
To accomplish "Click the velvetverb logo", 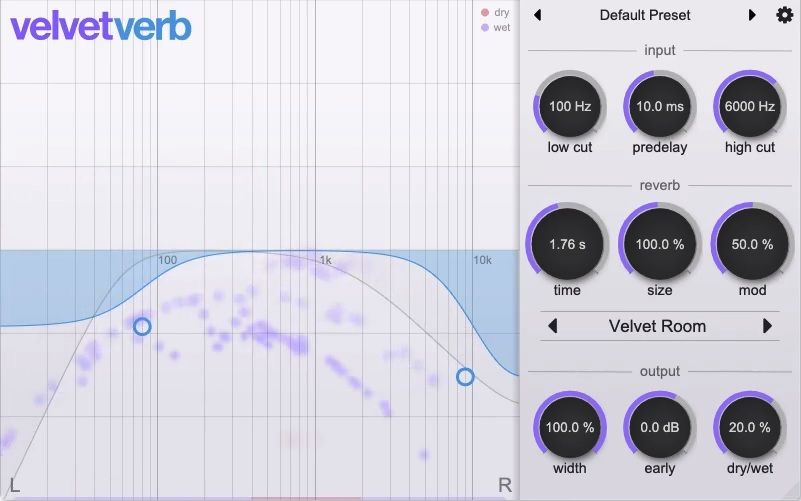I will tap(101, 26).
